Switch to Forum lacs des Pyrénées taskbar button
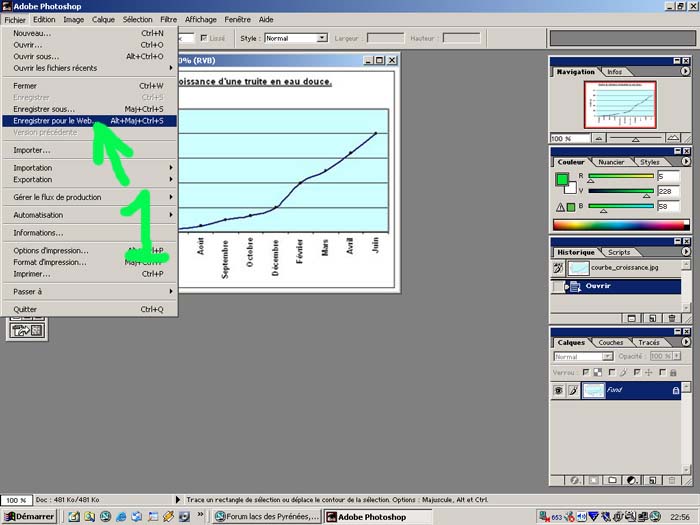Viewport: 700px width, 525px height. [x=267, y=516]
